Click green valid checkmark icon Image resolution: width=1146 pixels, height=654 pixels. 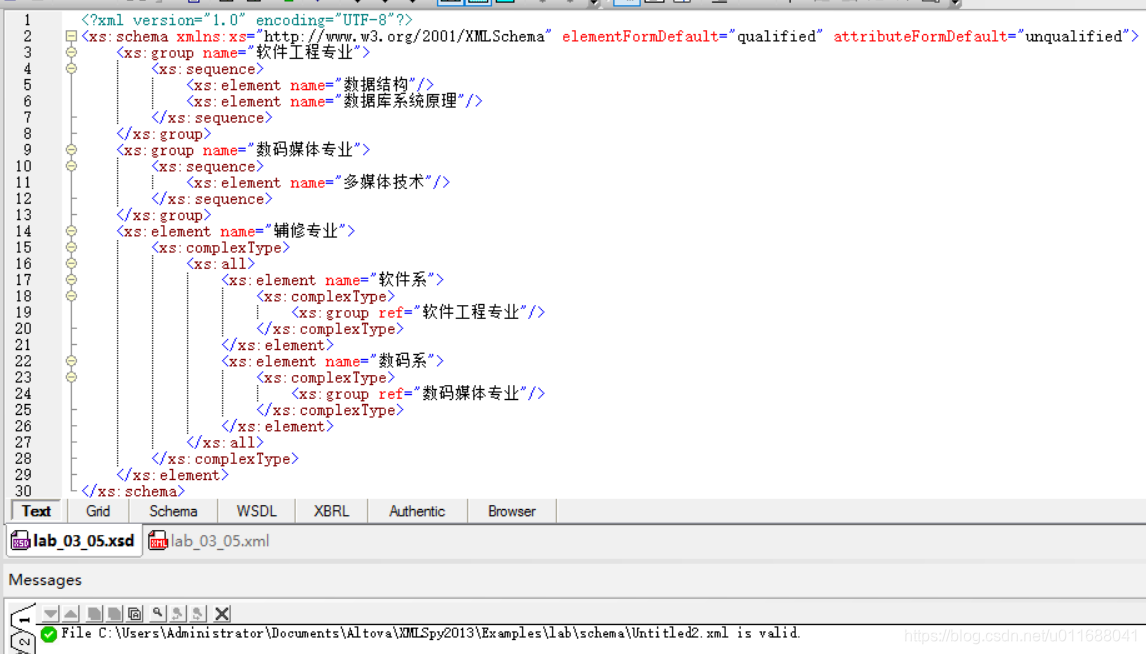pos(49,634)
